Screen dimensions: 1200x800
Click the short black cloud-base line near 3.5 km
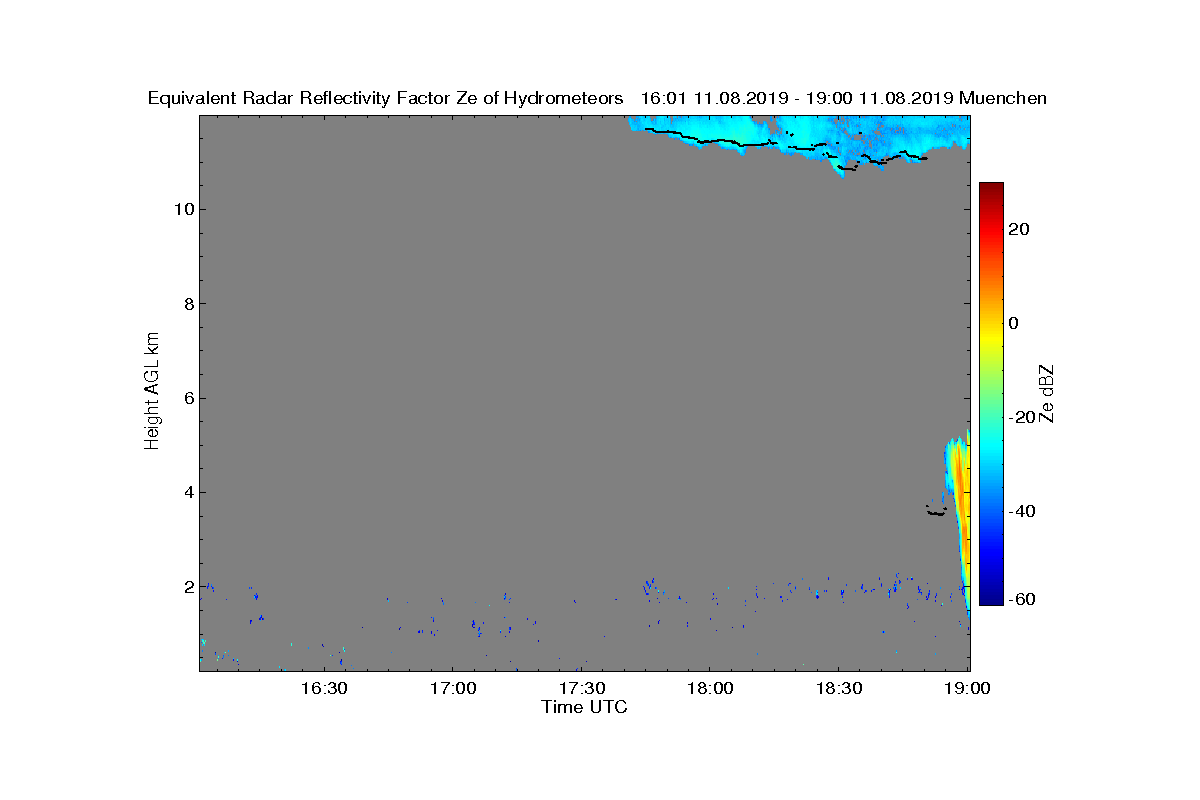coord(936,513)
